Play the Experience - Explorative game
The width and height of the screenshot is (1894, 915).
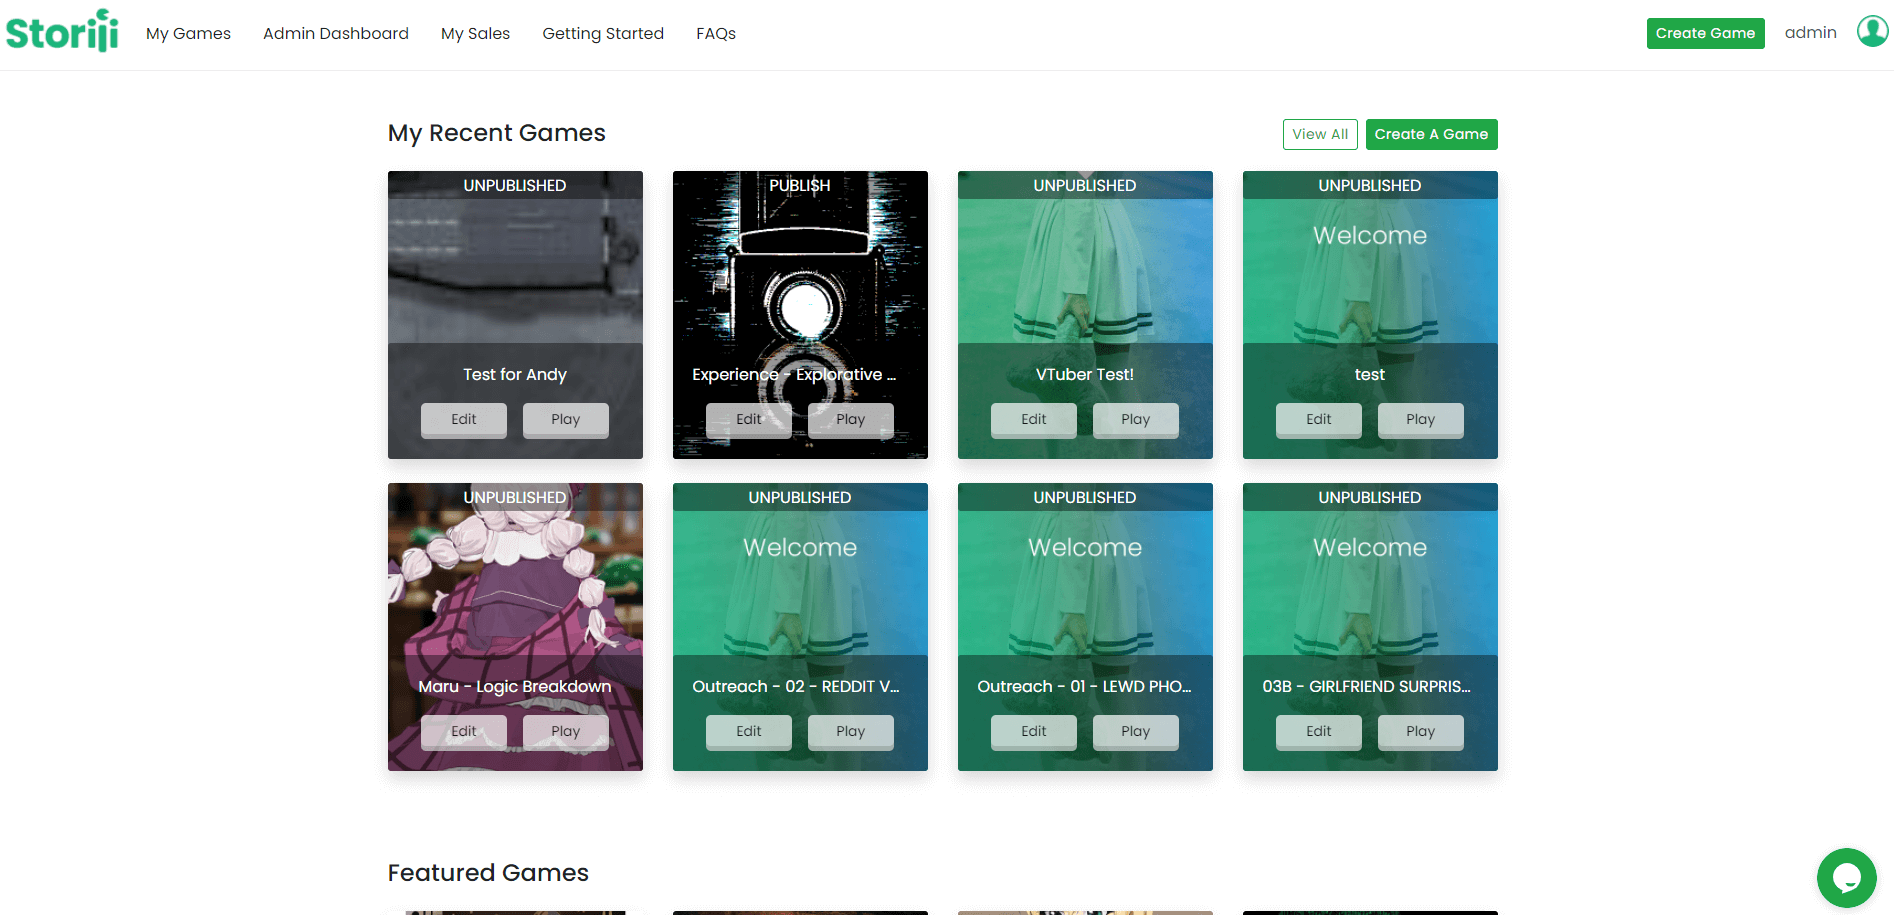[x=851, y=420]
